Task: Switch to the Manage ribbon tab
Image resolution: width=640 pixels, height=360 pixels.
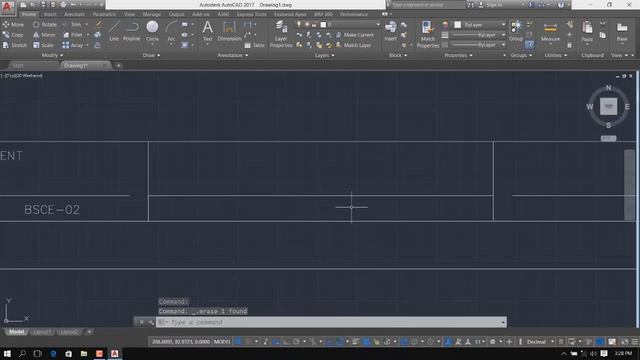Action: tap(151, 14)
